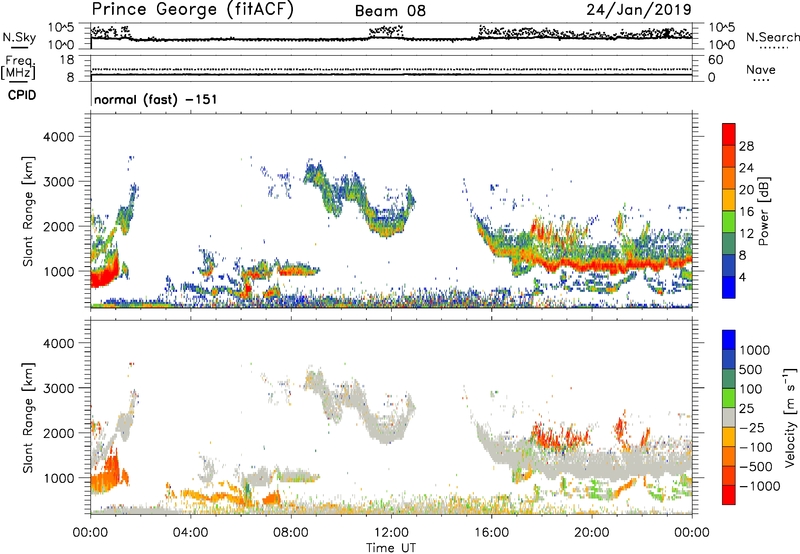Viewport: 800px width, 554px height.
Task: Click the '-1000' velocity colorbar value
Action: (759, 486)
